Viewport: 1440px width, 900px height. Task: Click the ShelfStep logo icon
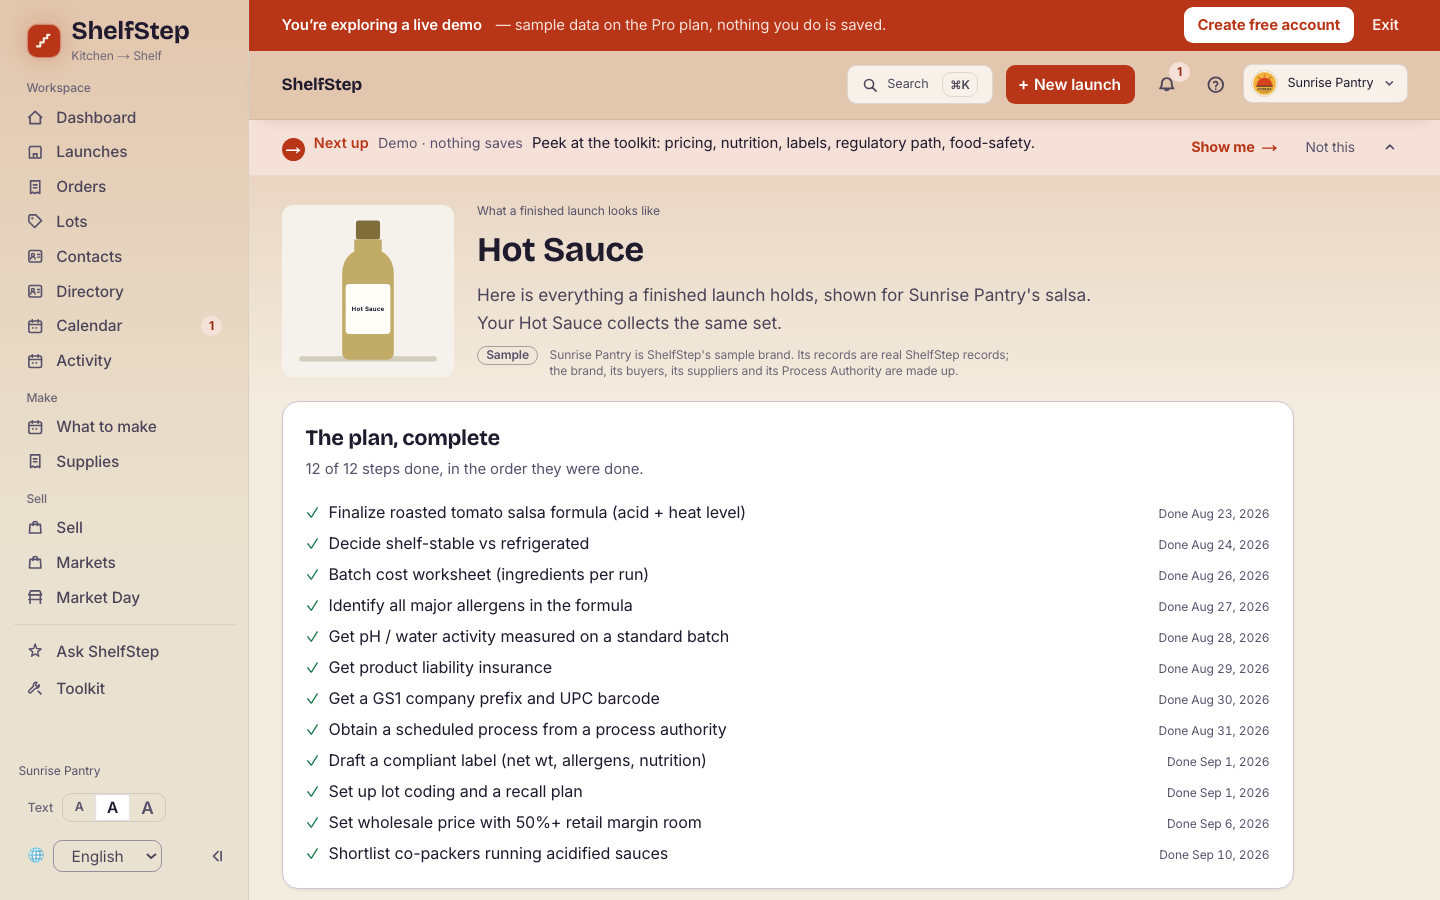coord(44,41)
